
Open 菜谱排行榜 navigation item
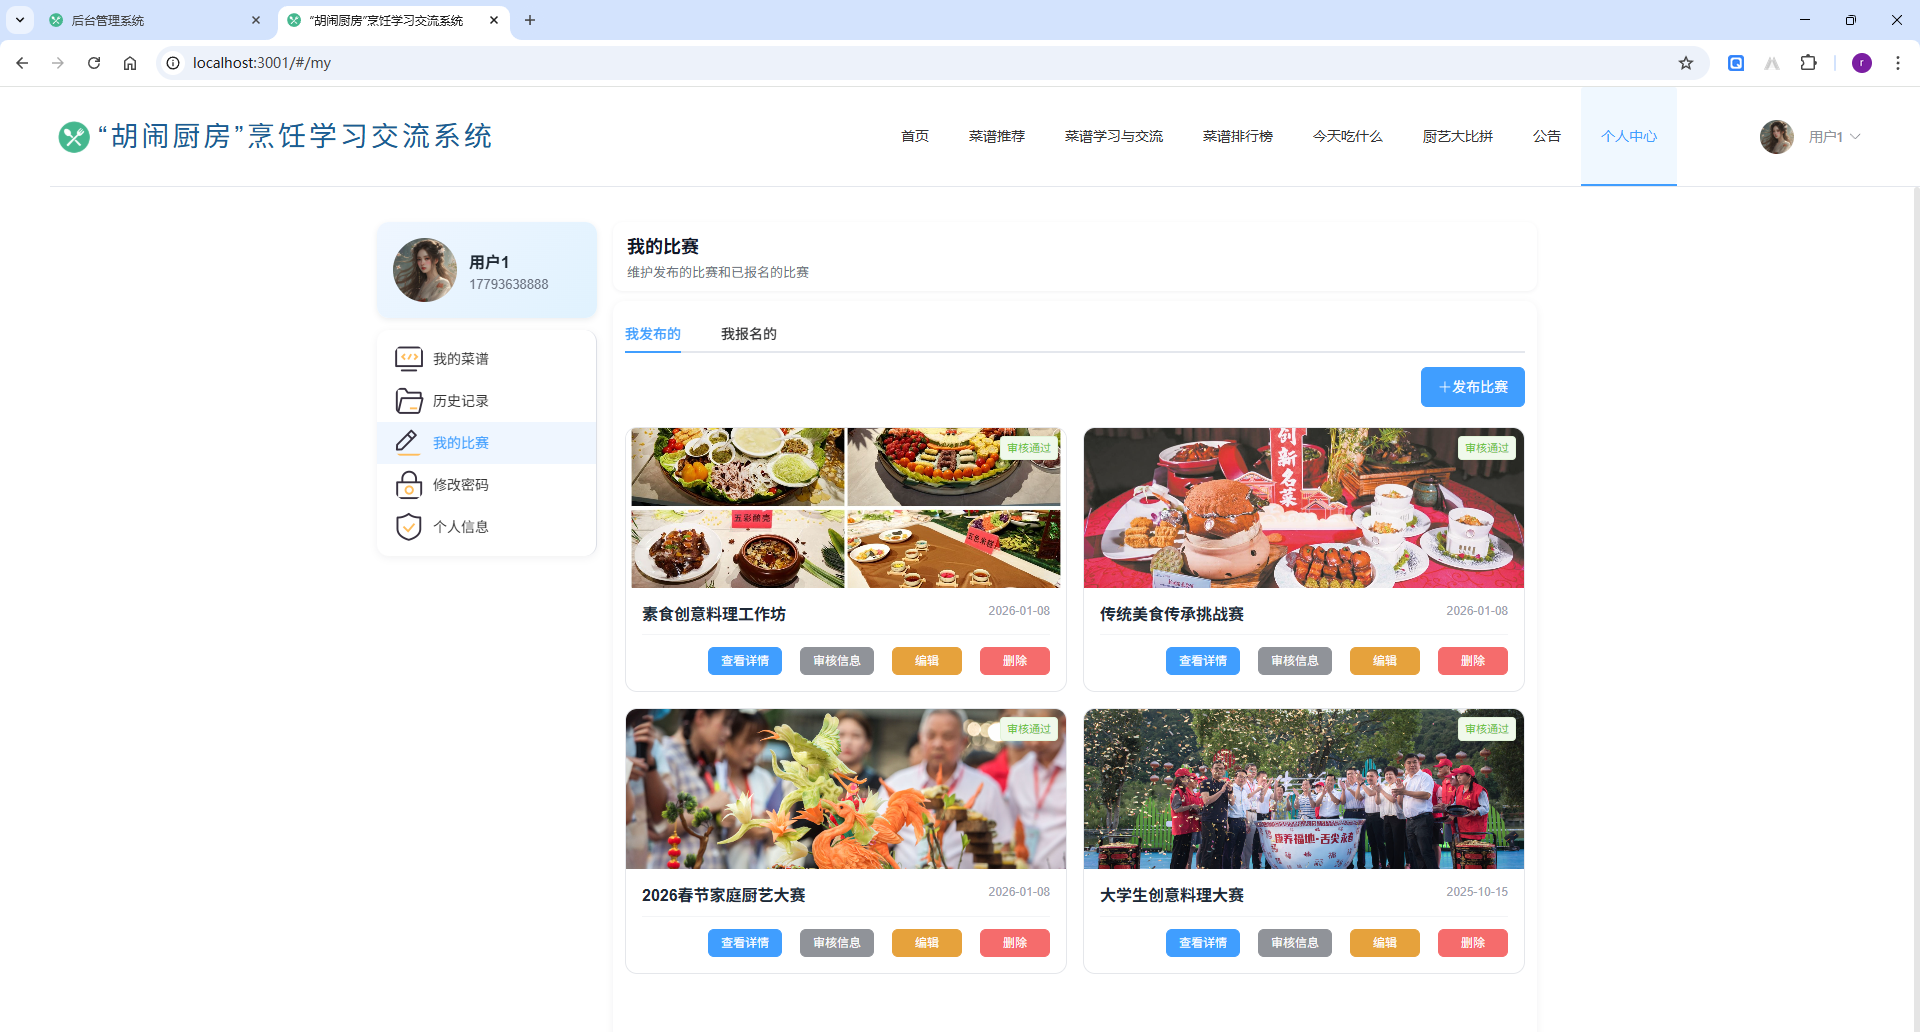click(1238, 137)
